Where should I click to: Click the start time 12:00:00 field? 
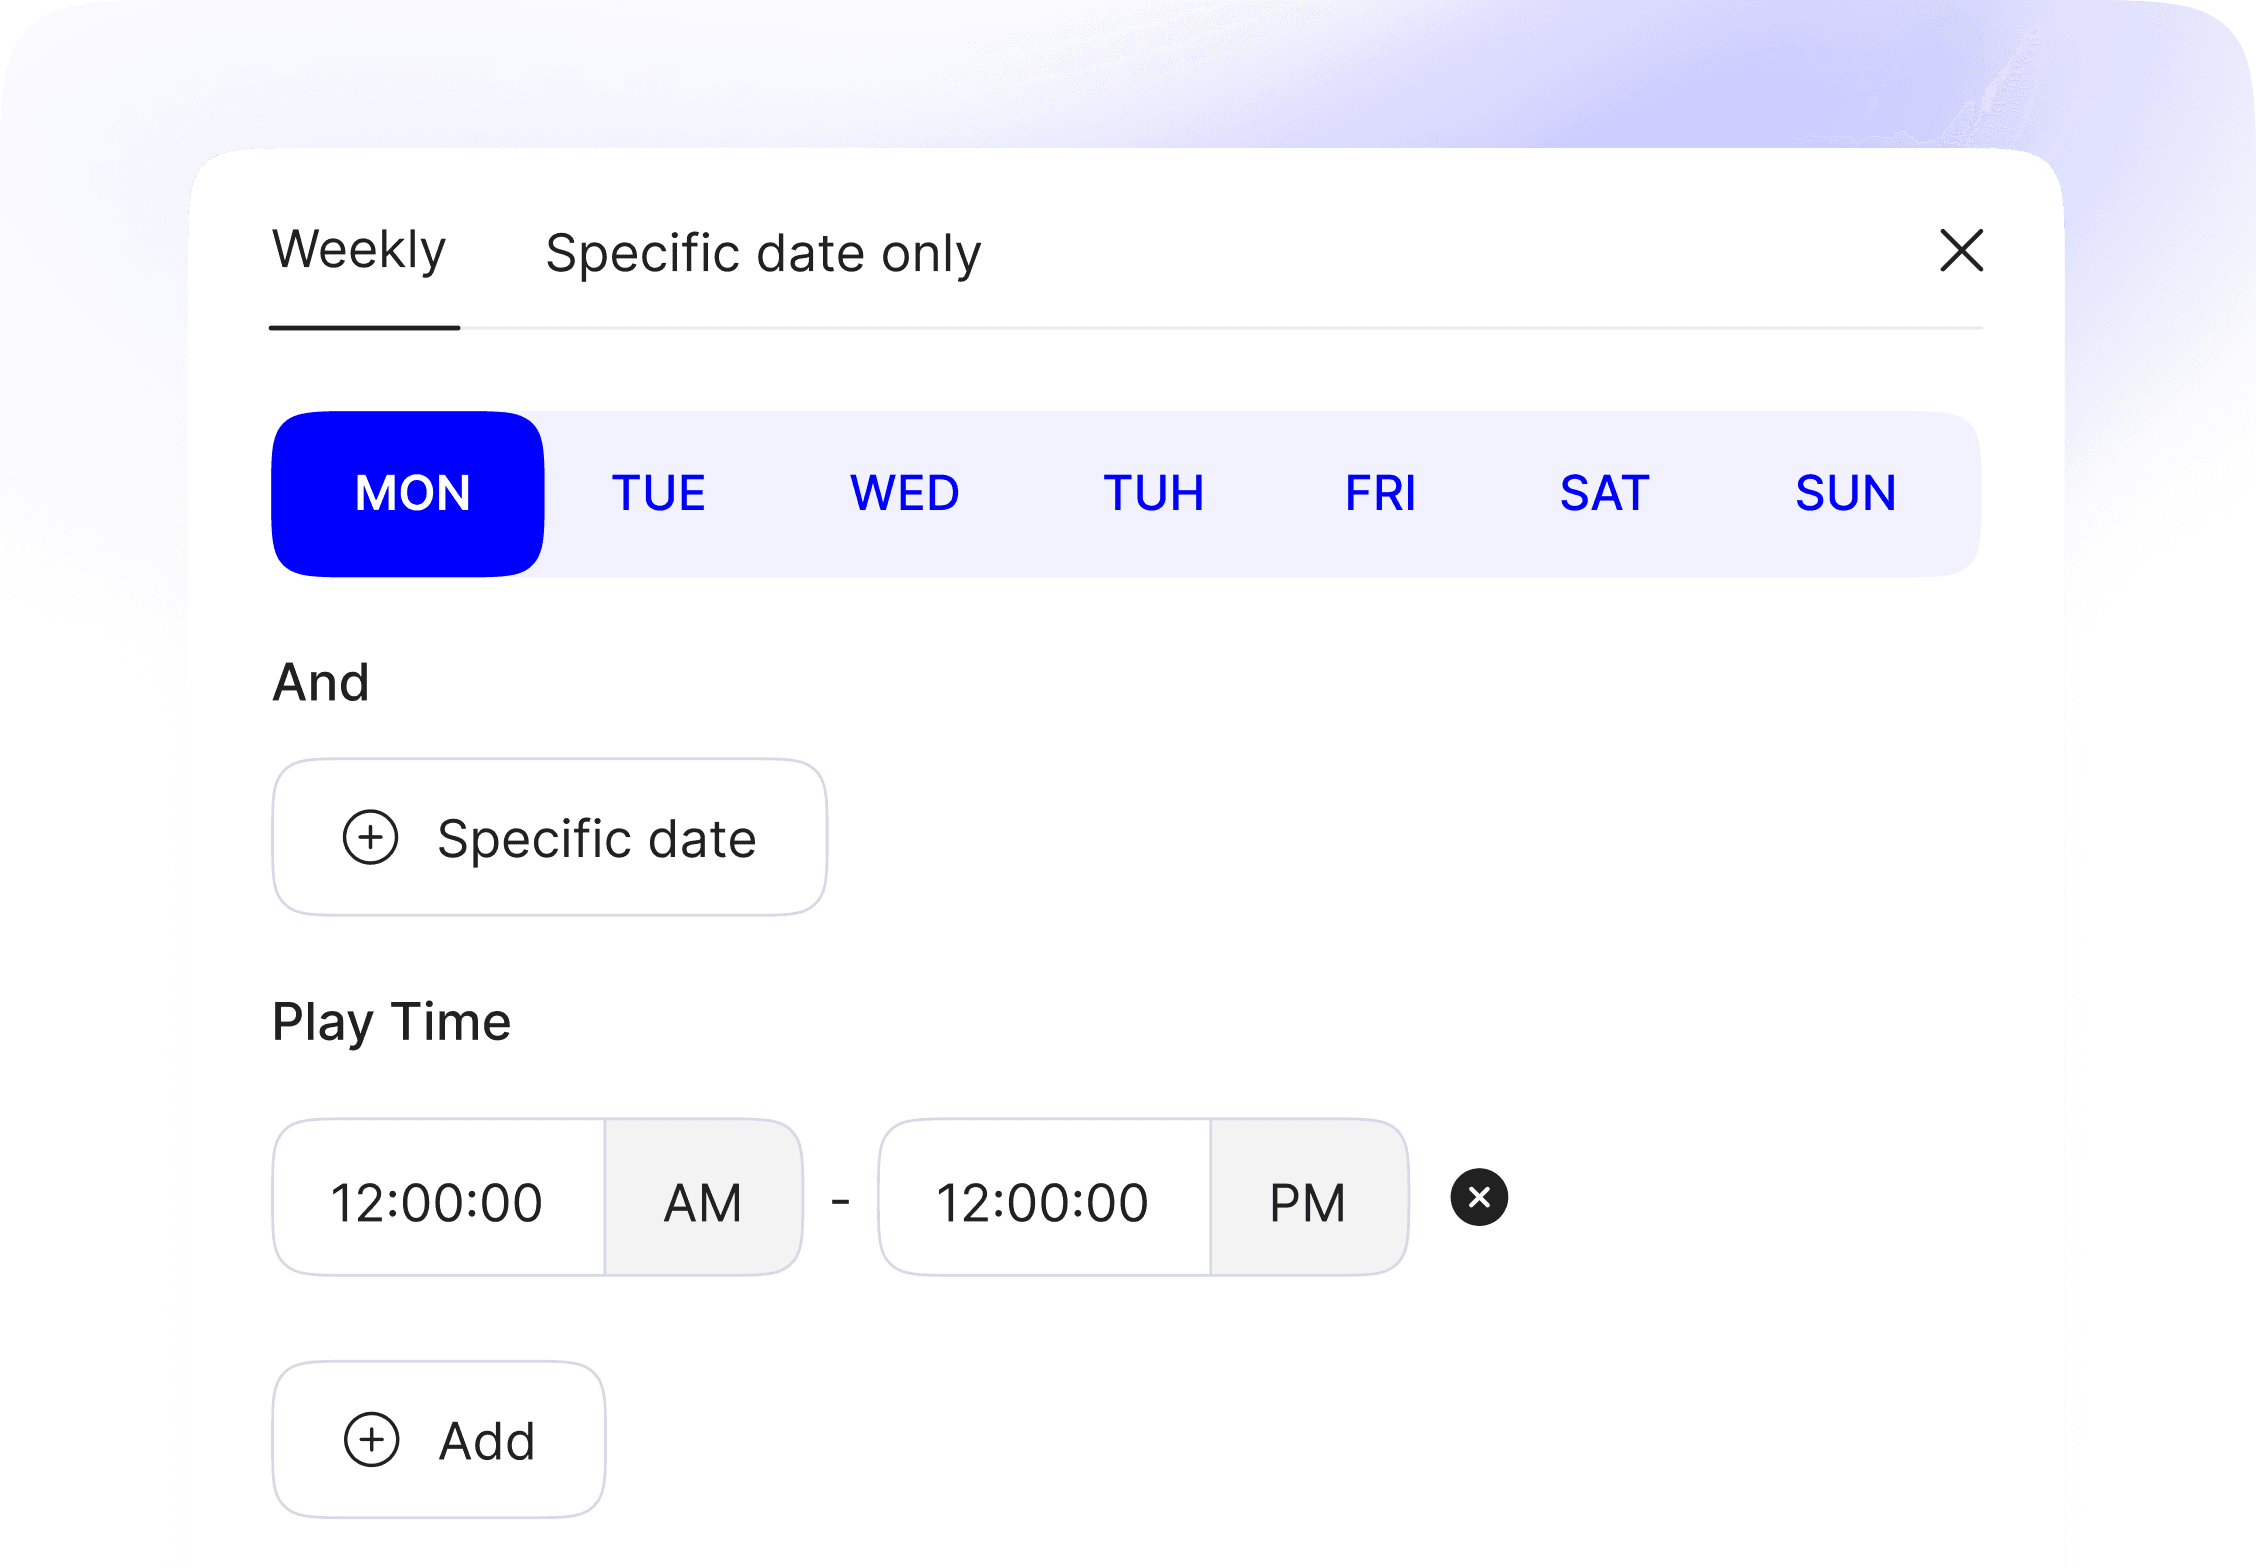pyautogui.click(x=437, y=1201)
